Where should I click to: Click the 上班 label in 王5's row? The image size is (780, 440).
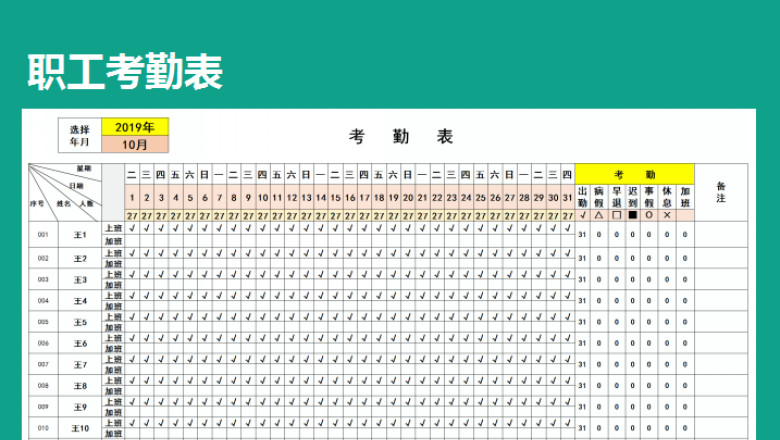pos(113,317)
